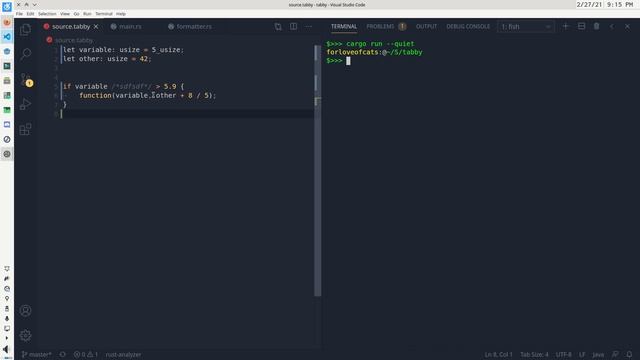This screenshot has width=640, height=360.
Task: Close the terminal panel
Action: point(627,27)
